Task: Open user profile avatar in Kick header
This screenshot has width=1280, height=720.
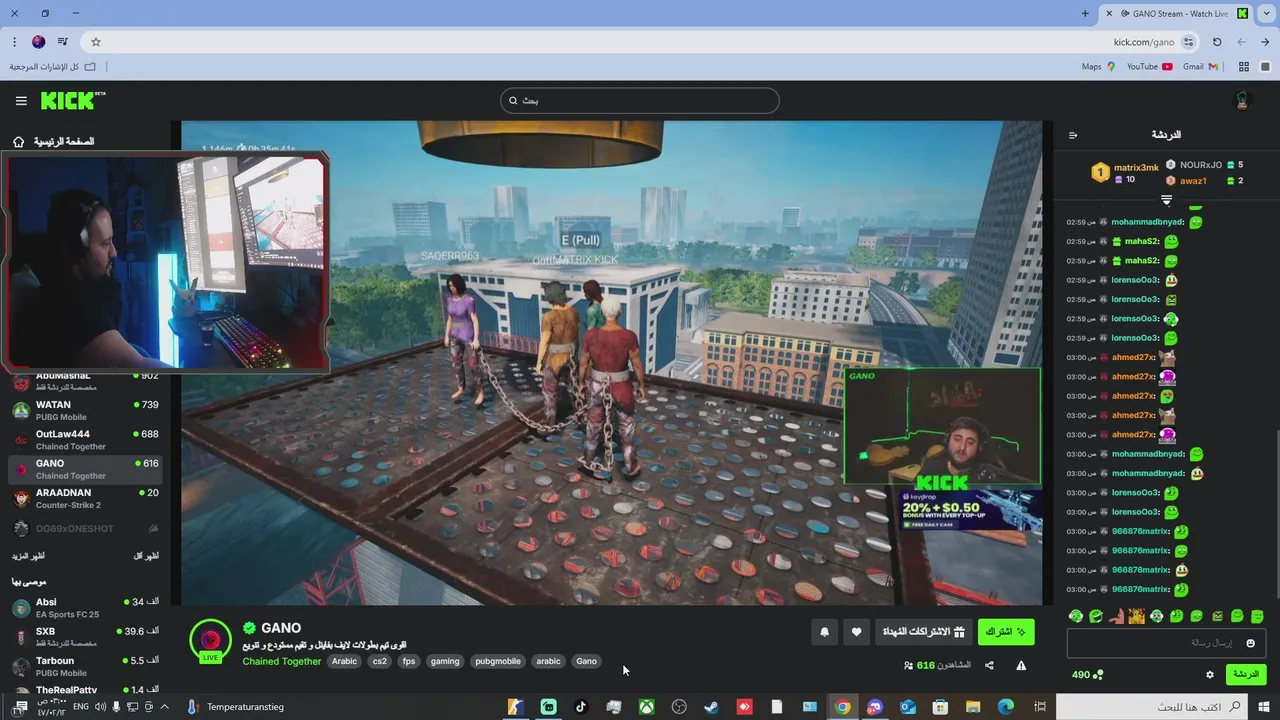Action: pos(1243,101)
